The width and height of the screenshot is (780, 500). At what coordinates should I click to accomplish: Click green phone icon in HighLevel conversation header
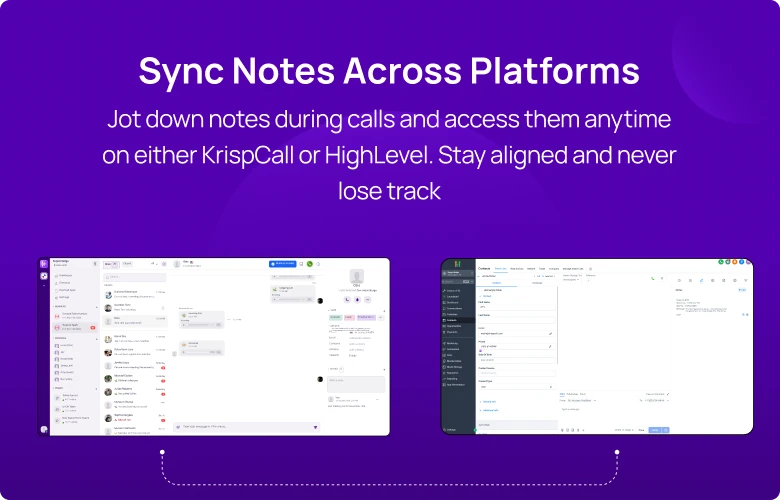[x=653, y=279]
